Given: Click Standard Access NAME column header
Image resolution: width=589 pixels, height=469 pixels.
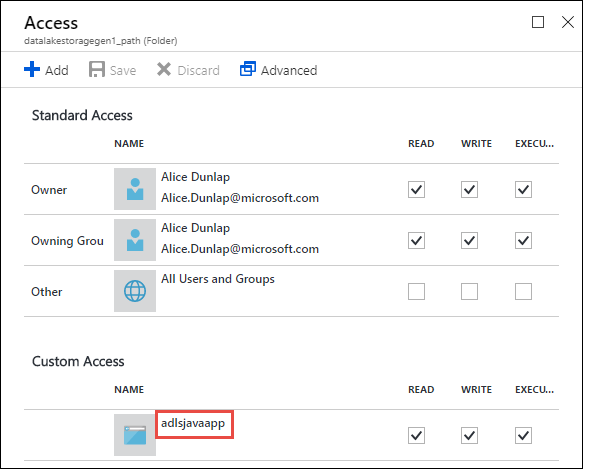Looking at the screenshot, I should click(x=129, y=144).
